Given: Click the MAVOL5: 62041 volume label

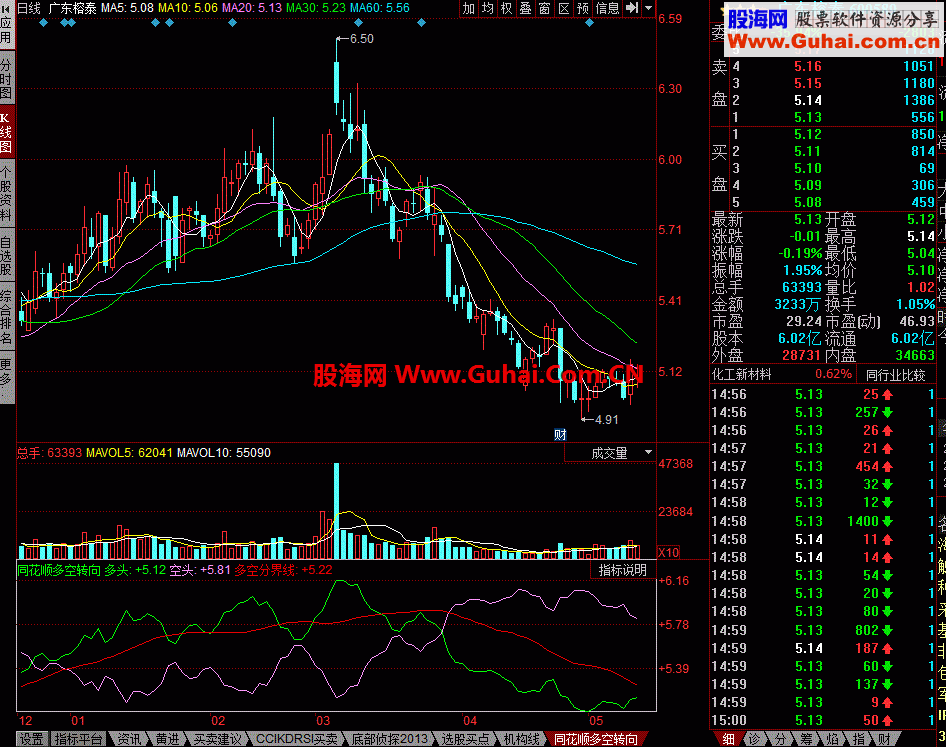Looking at the screenshot, I should [x=129, y=453].
